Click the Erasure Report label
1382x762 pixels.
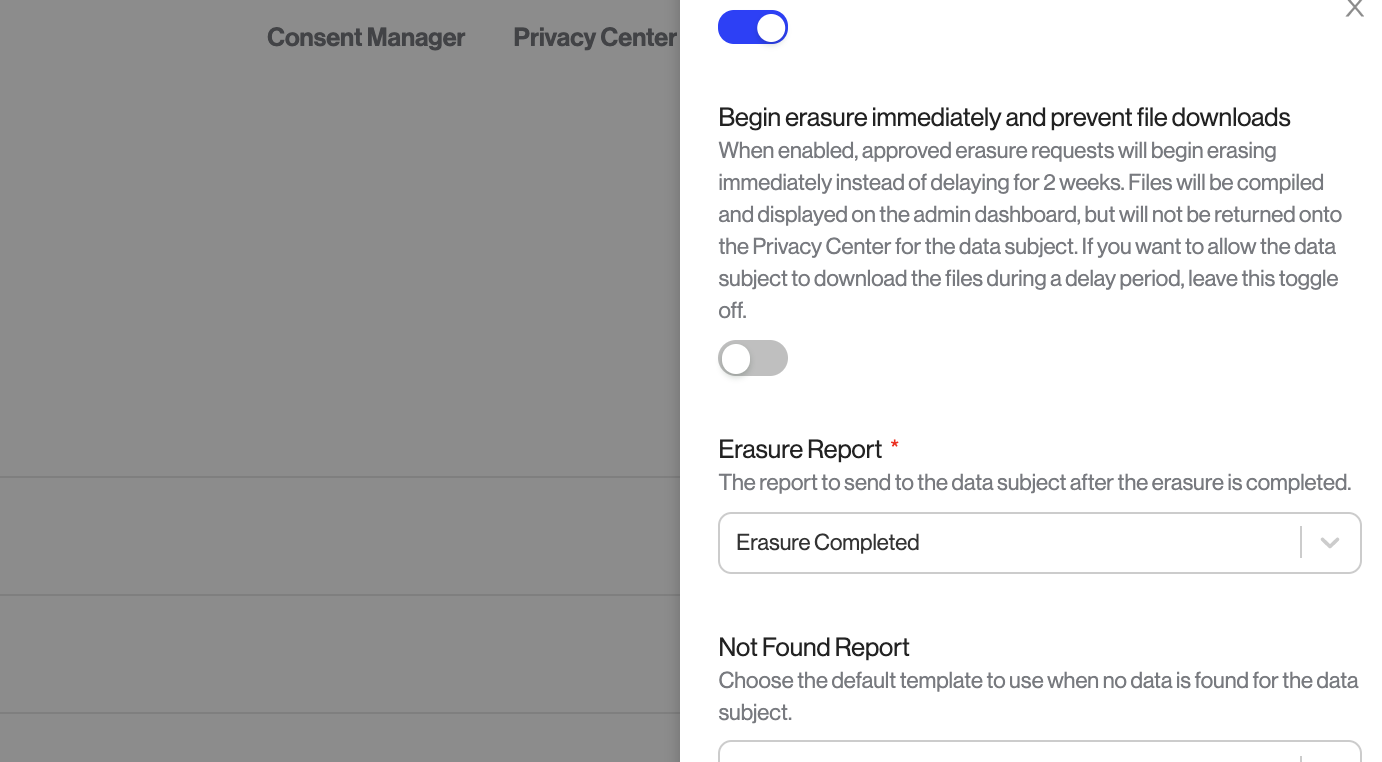[800, 449]
